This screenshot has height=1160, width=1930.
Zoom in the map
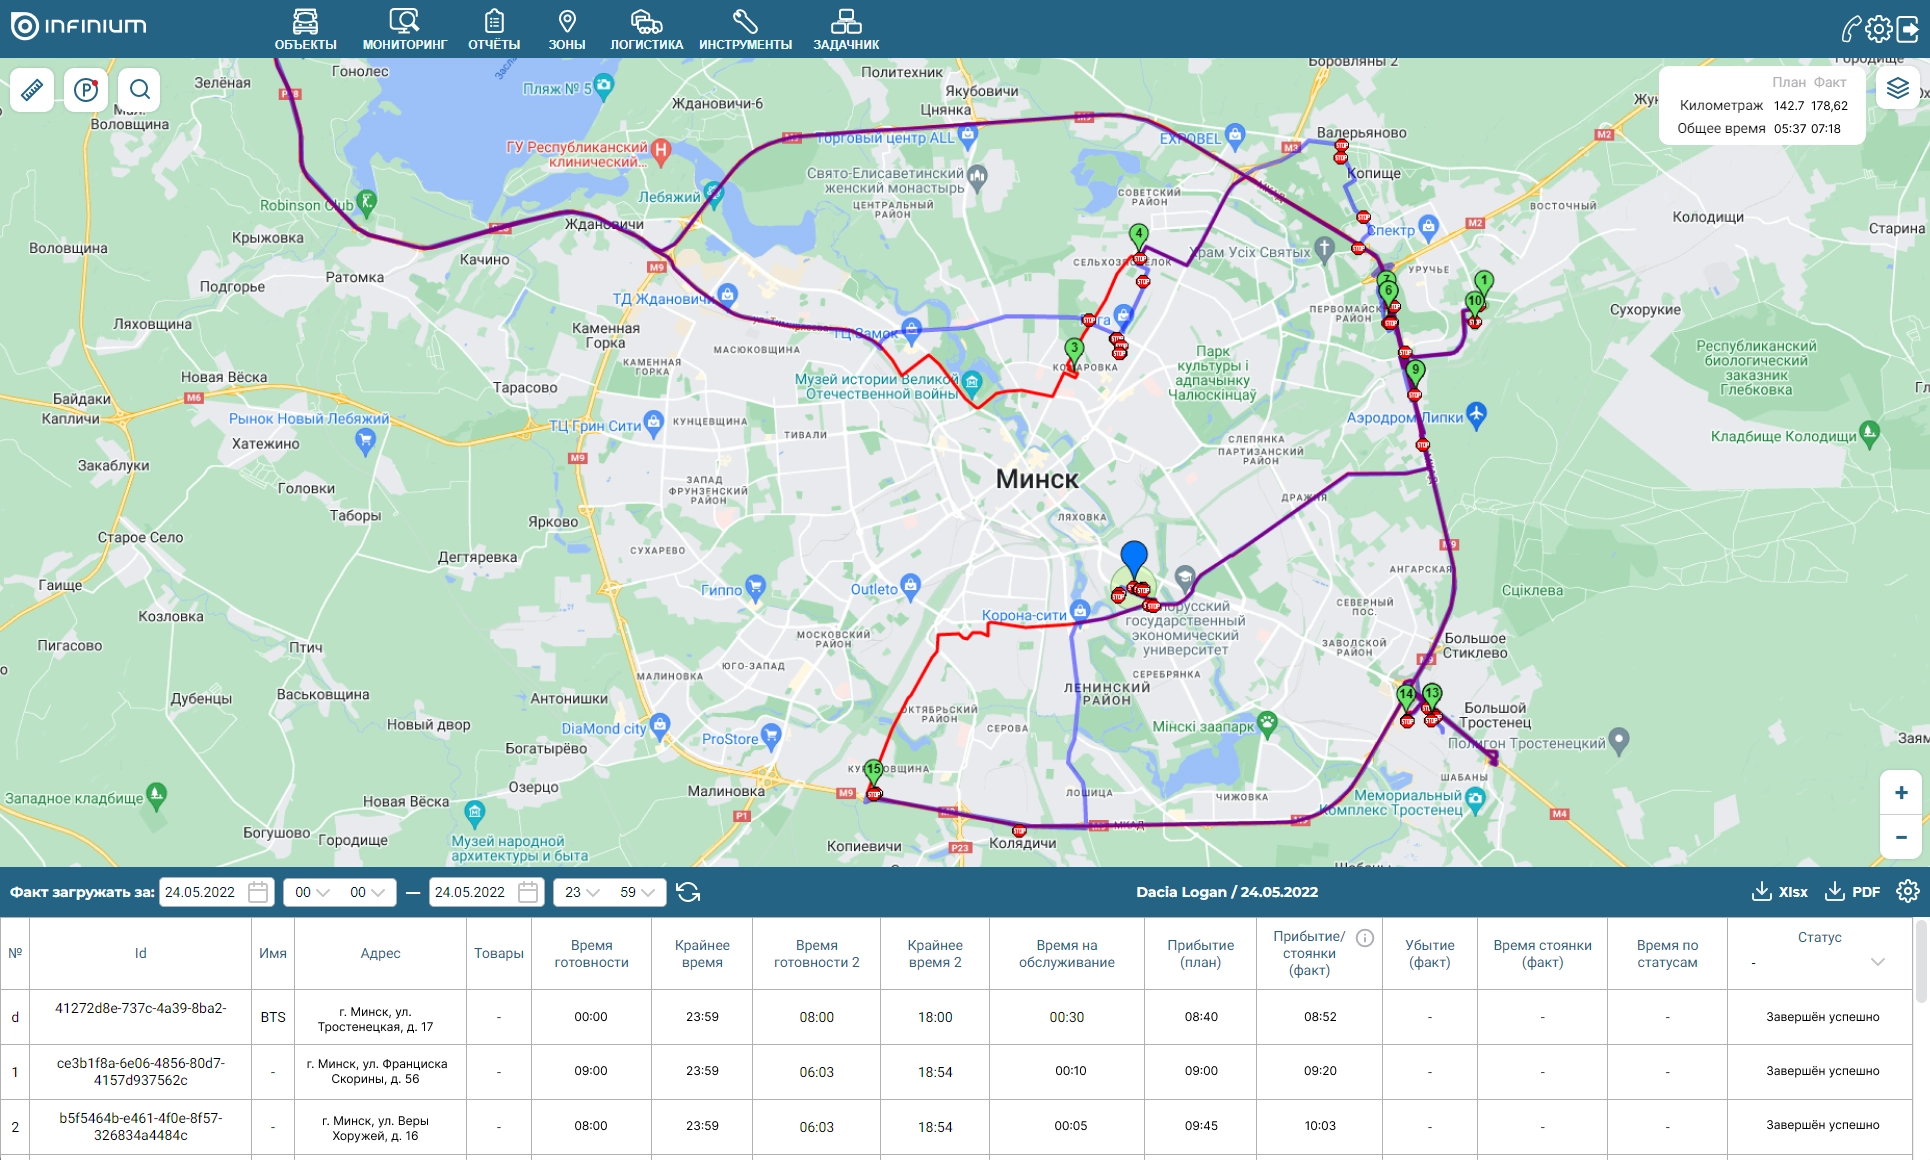click(1900, 793)
